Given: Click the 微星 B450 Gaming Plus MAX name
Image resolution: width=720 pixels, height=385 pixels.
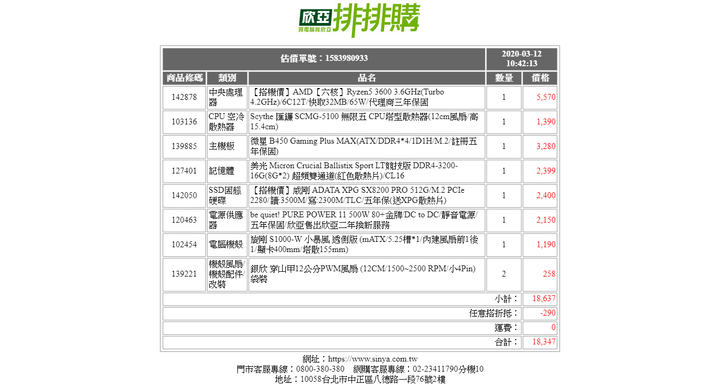Looking at the screenshot, I should point(364,146).
